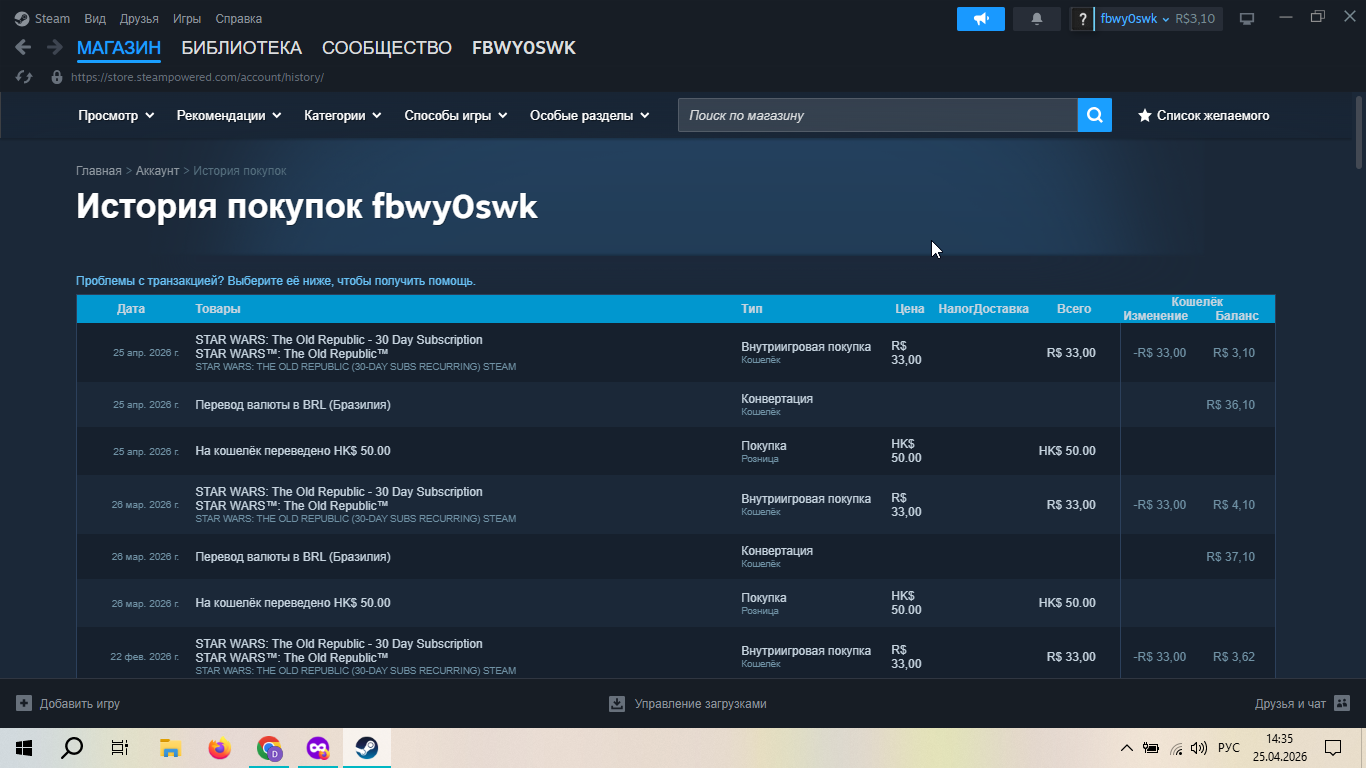This screenshot has width=1366, height=768.
Task: Click the megaphone announcements icon
Action: coord(980,19)
